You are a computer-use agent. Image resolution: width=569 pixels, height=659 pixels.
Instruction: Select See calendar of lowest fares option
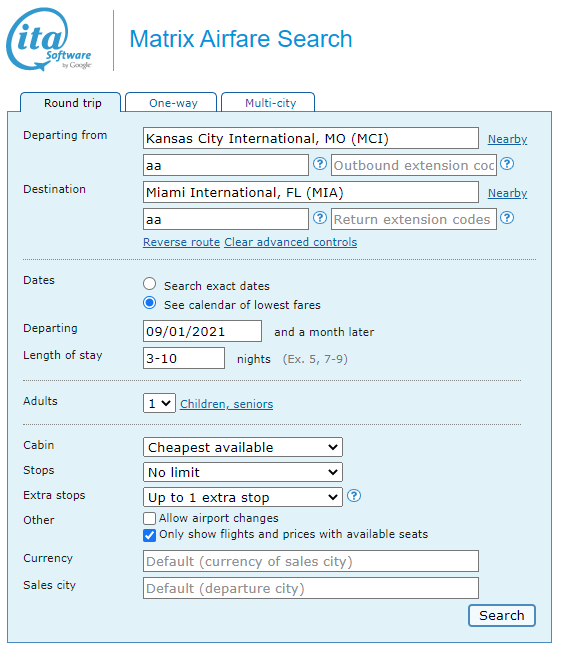(150, 303)
